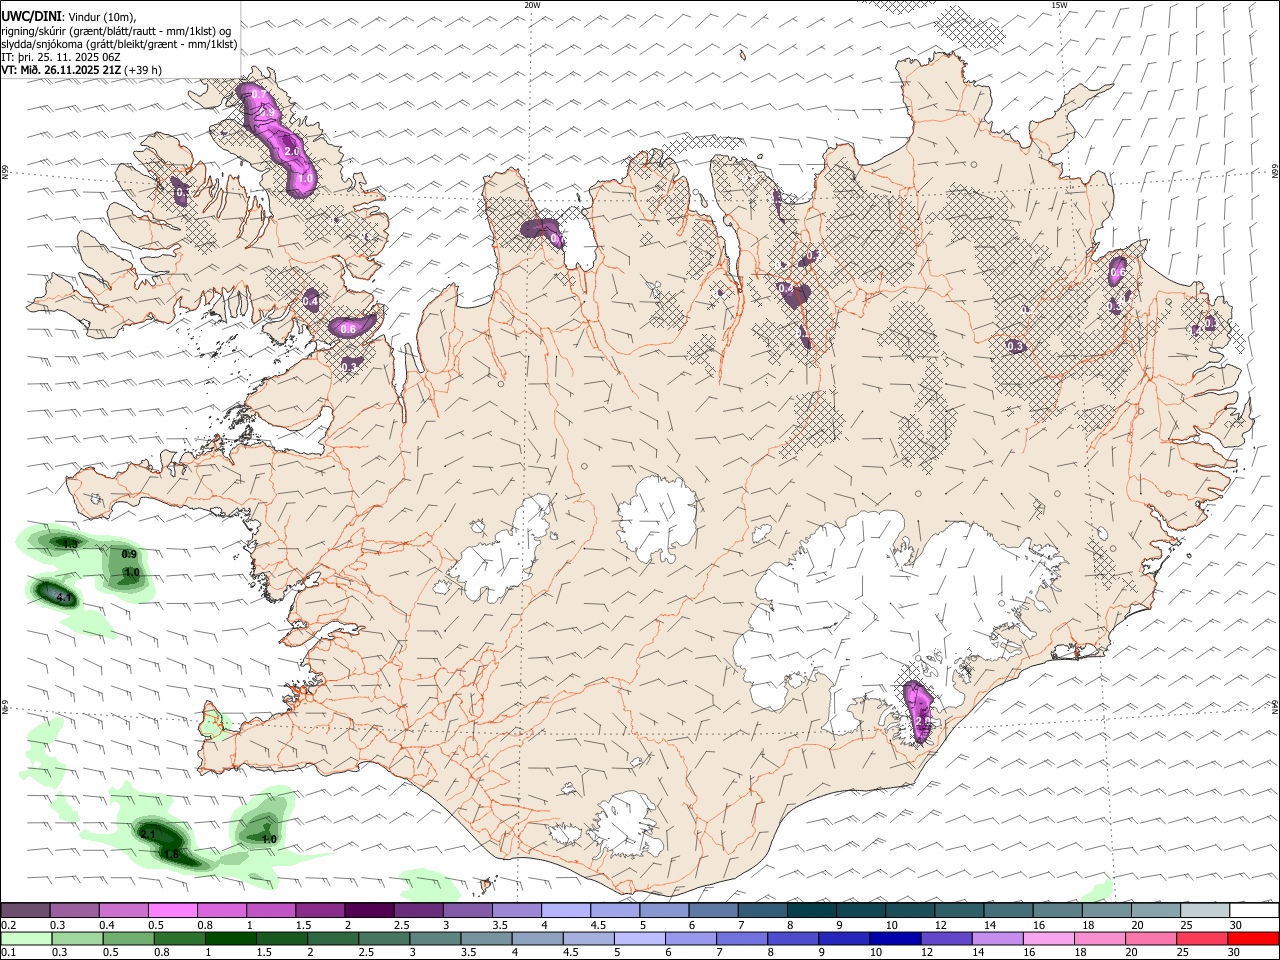Pick the dark green swatch between 1 and 1.5
This screenshot has height=960, width=1280.
coord(230,938)
